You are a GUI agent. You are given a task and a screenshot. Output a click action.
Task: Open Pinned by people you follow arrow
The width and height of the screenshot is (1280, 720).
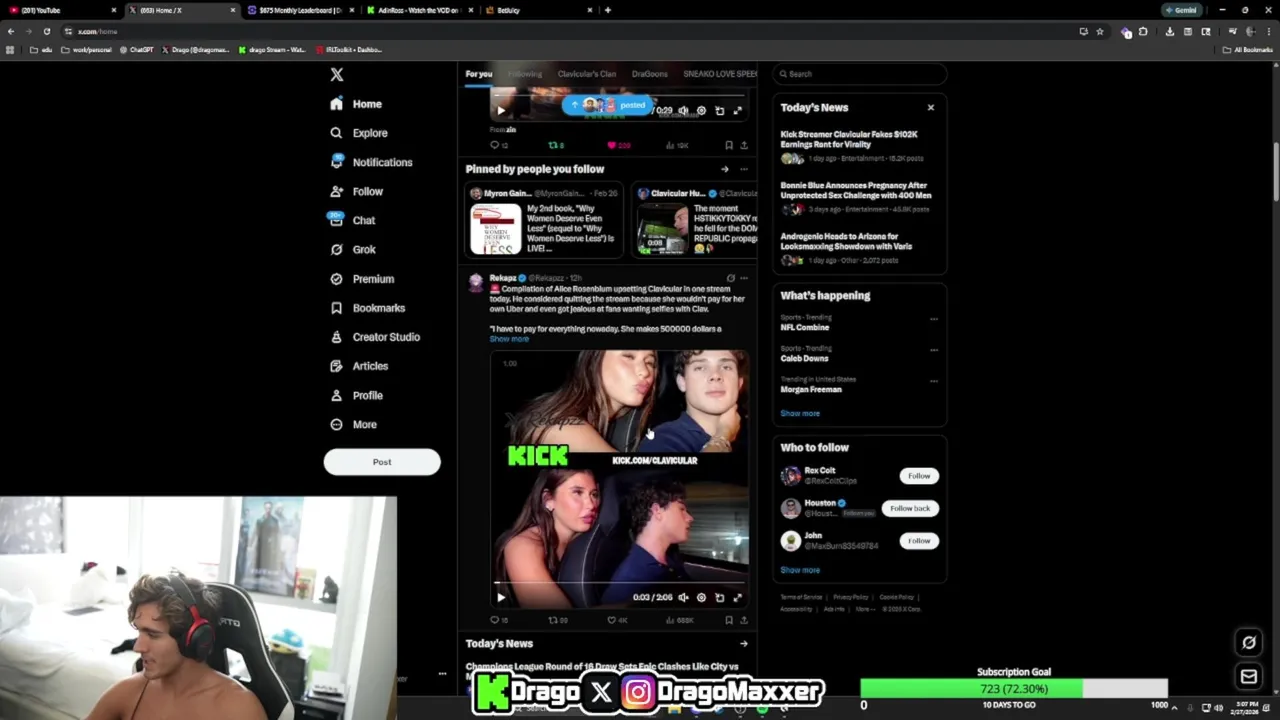pyautogui.click(x=725, y=169)
